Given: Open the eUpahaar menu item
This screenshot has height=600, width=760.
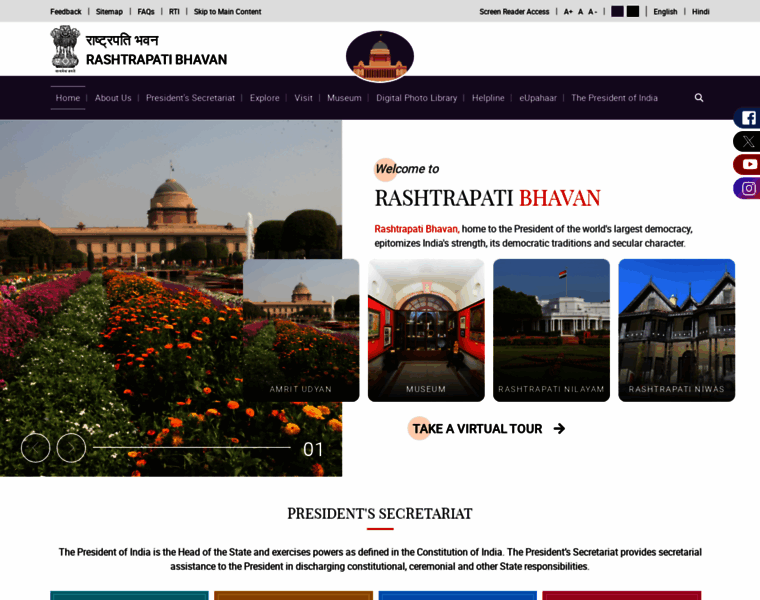Looking at the screenshot, I should click(538, 98).
